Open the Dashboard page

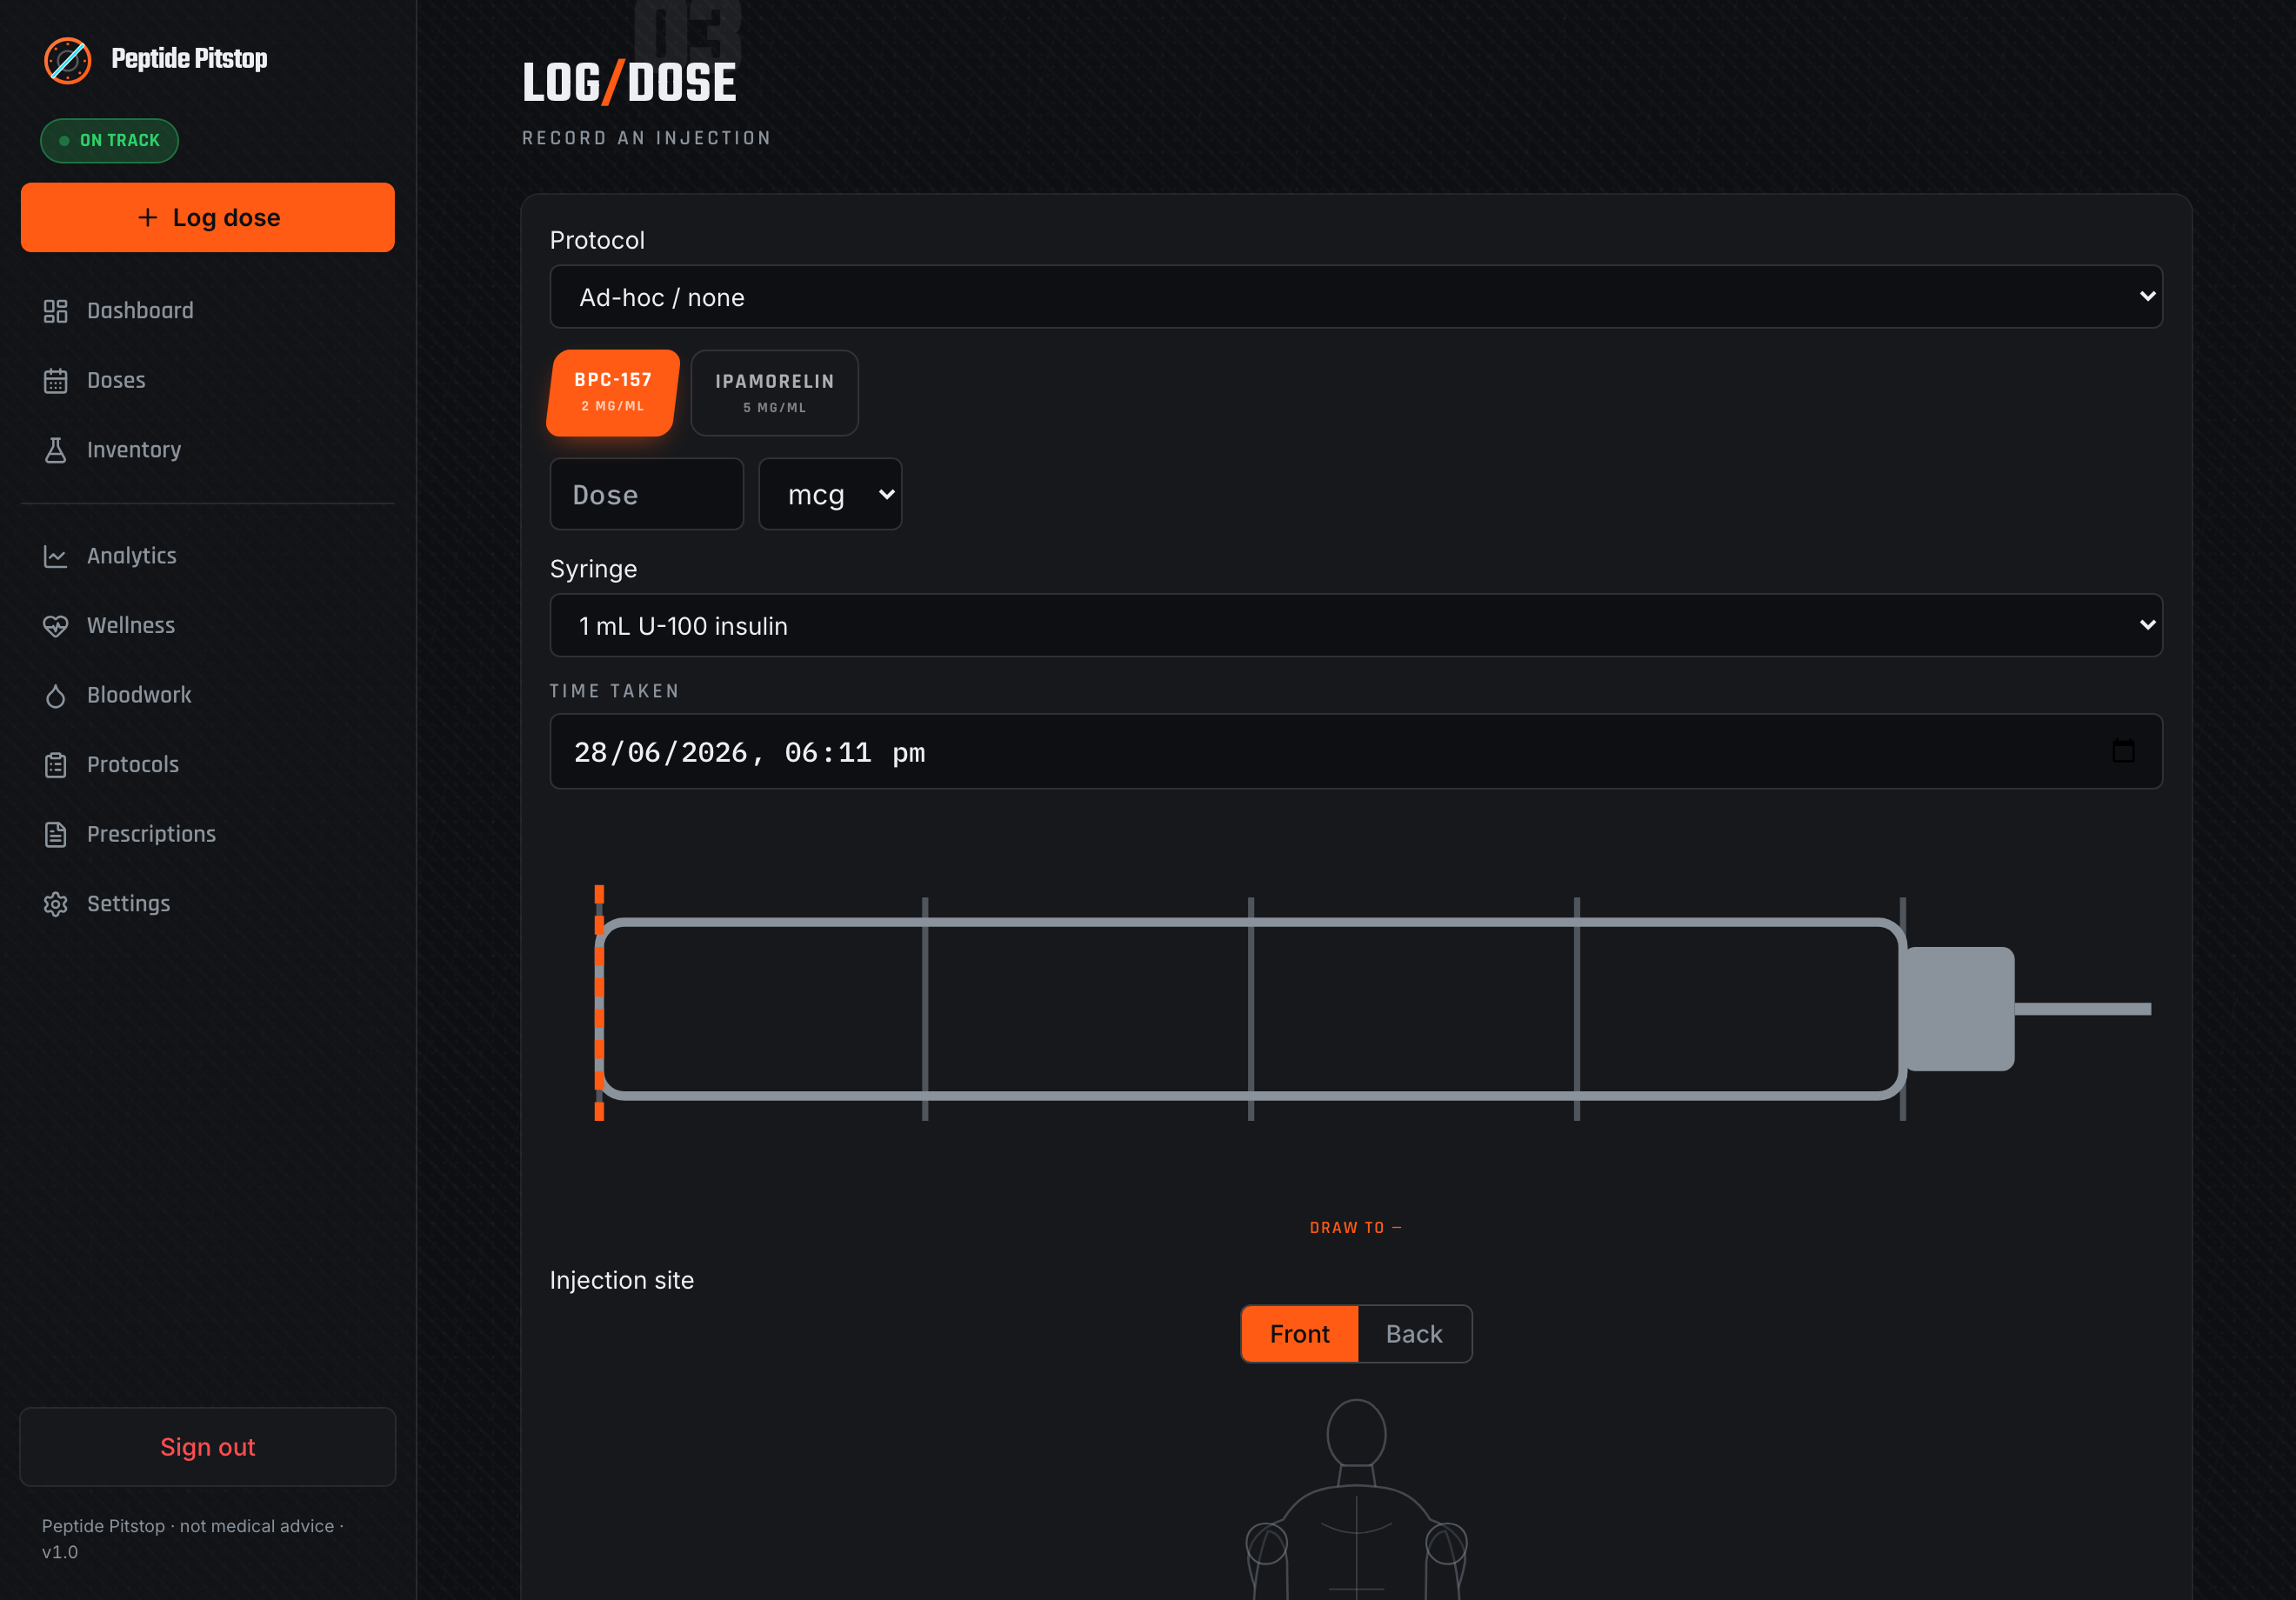click(x=208, y=311)
